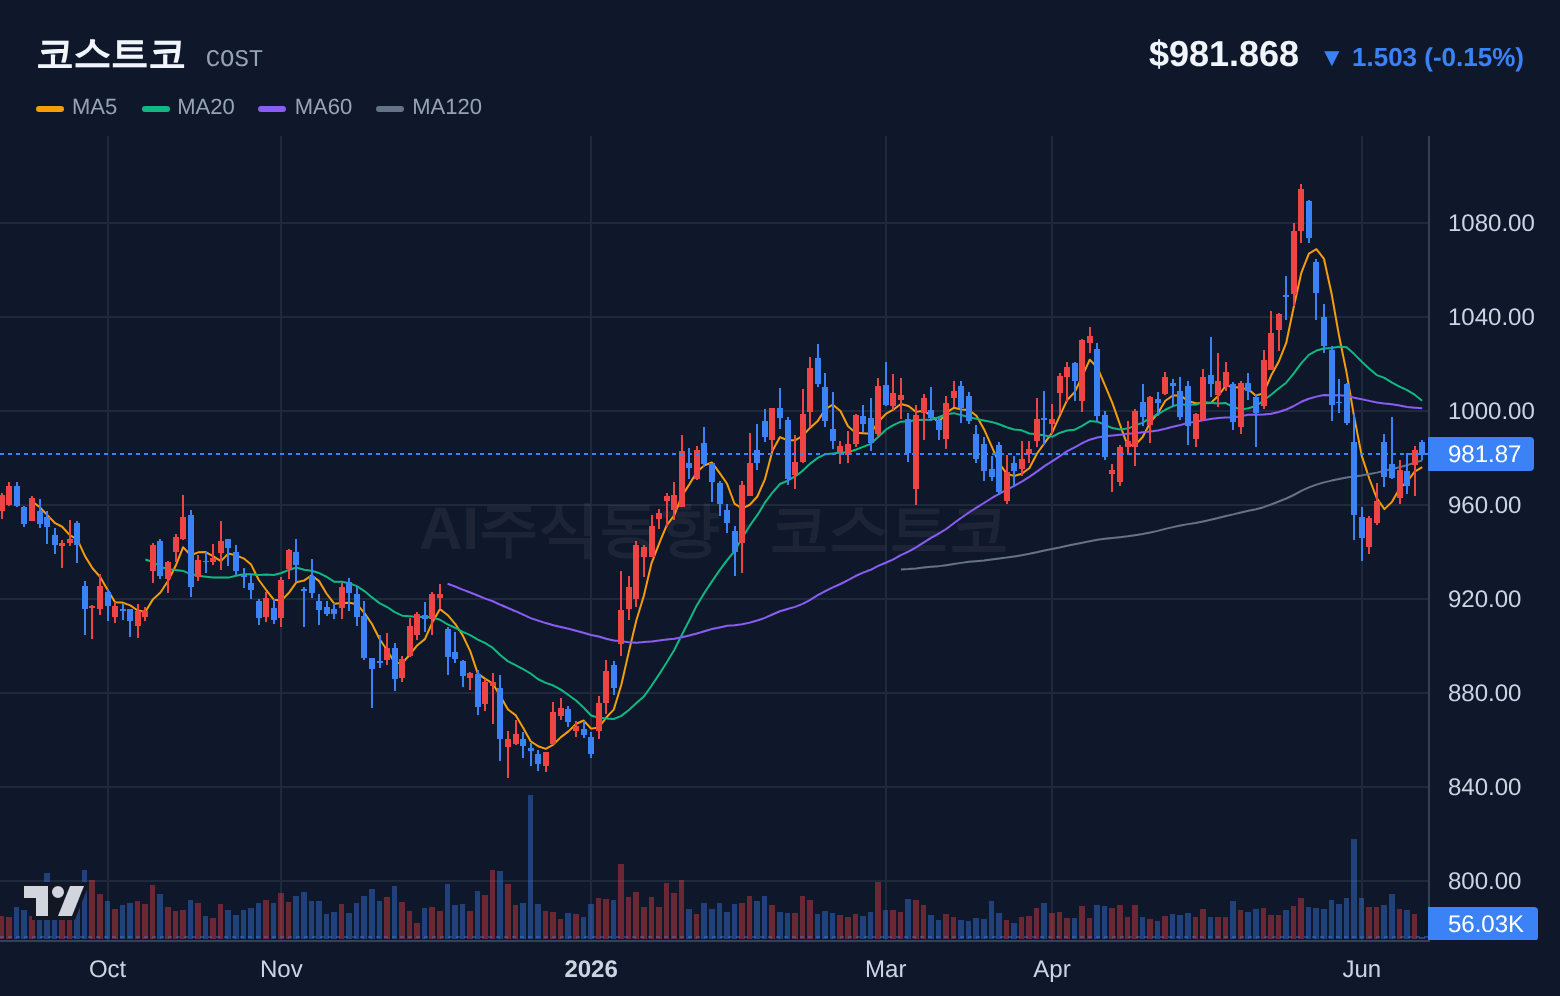Click the Mar label on the time axis
The image size is (1560, 996).
(x=886, y=969)
